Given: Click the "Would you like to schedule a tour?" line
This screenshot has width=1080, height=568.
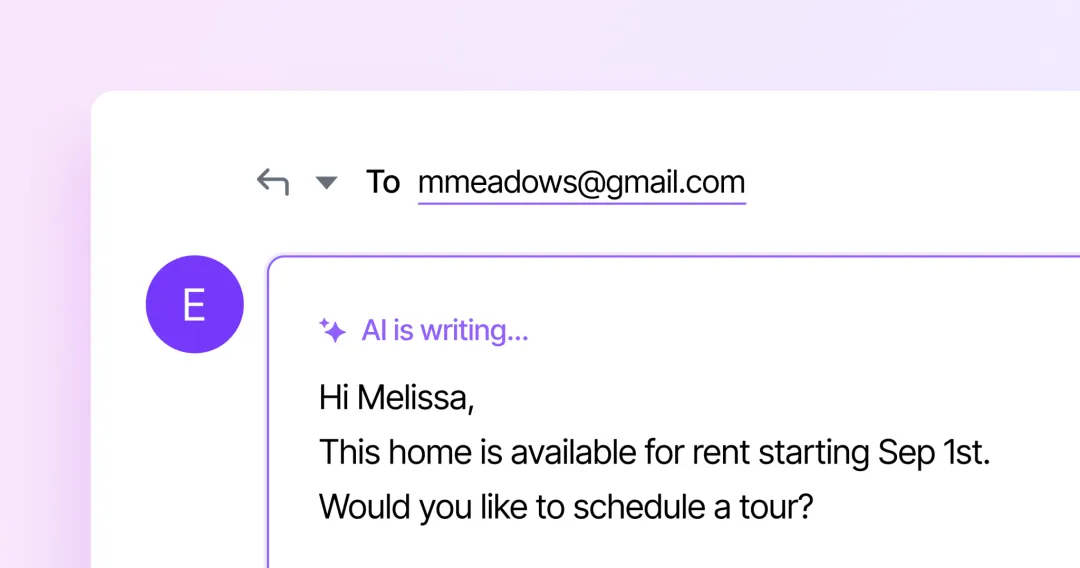Looking at the screenshot, I should click(566, 507).
